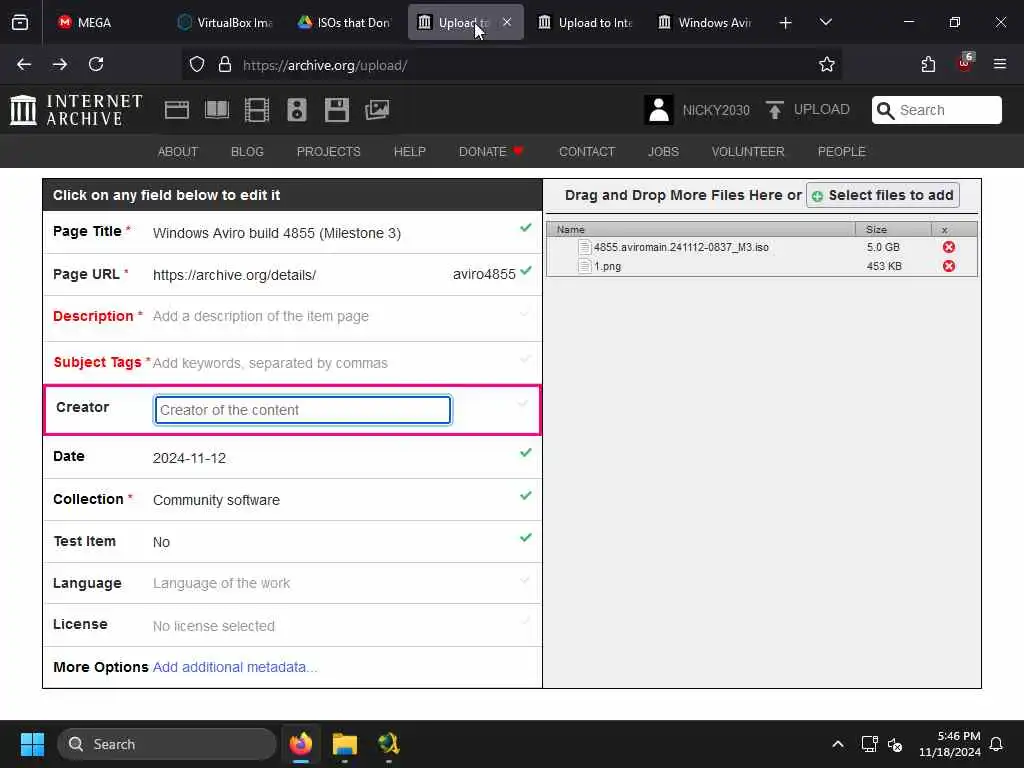Click the Creator input field
The height and width of the screenshot is (768, 1024).
(x=303, y=410)
